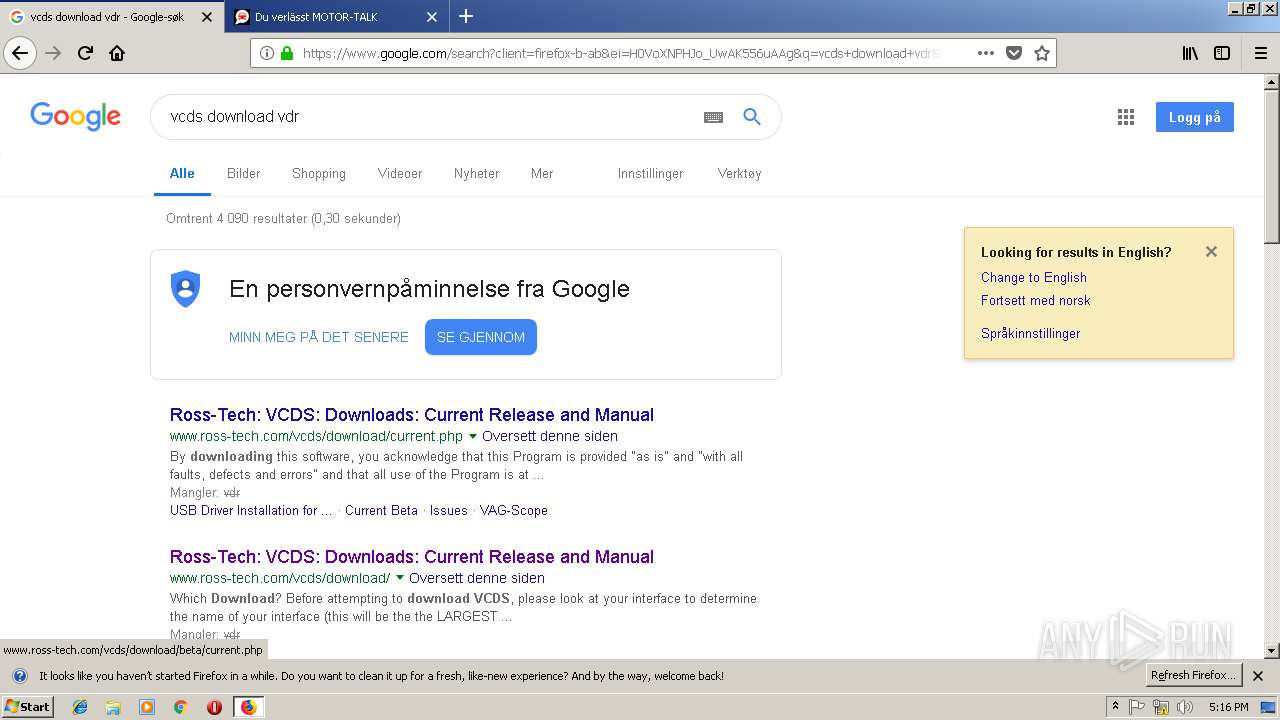Open Verktøy search tools

[x=739, y=173]
